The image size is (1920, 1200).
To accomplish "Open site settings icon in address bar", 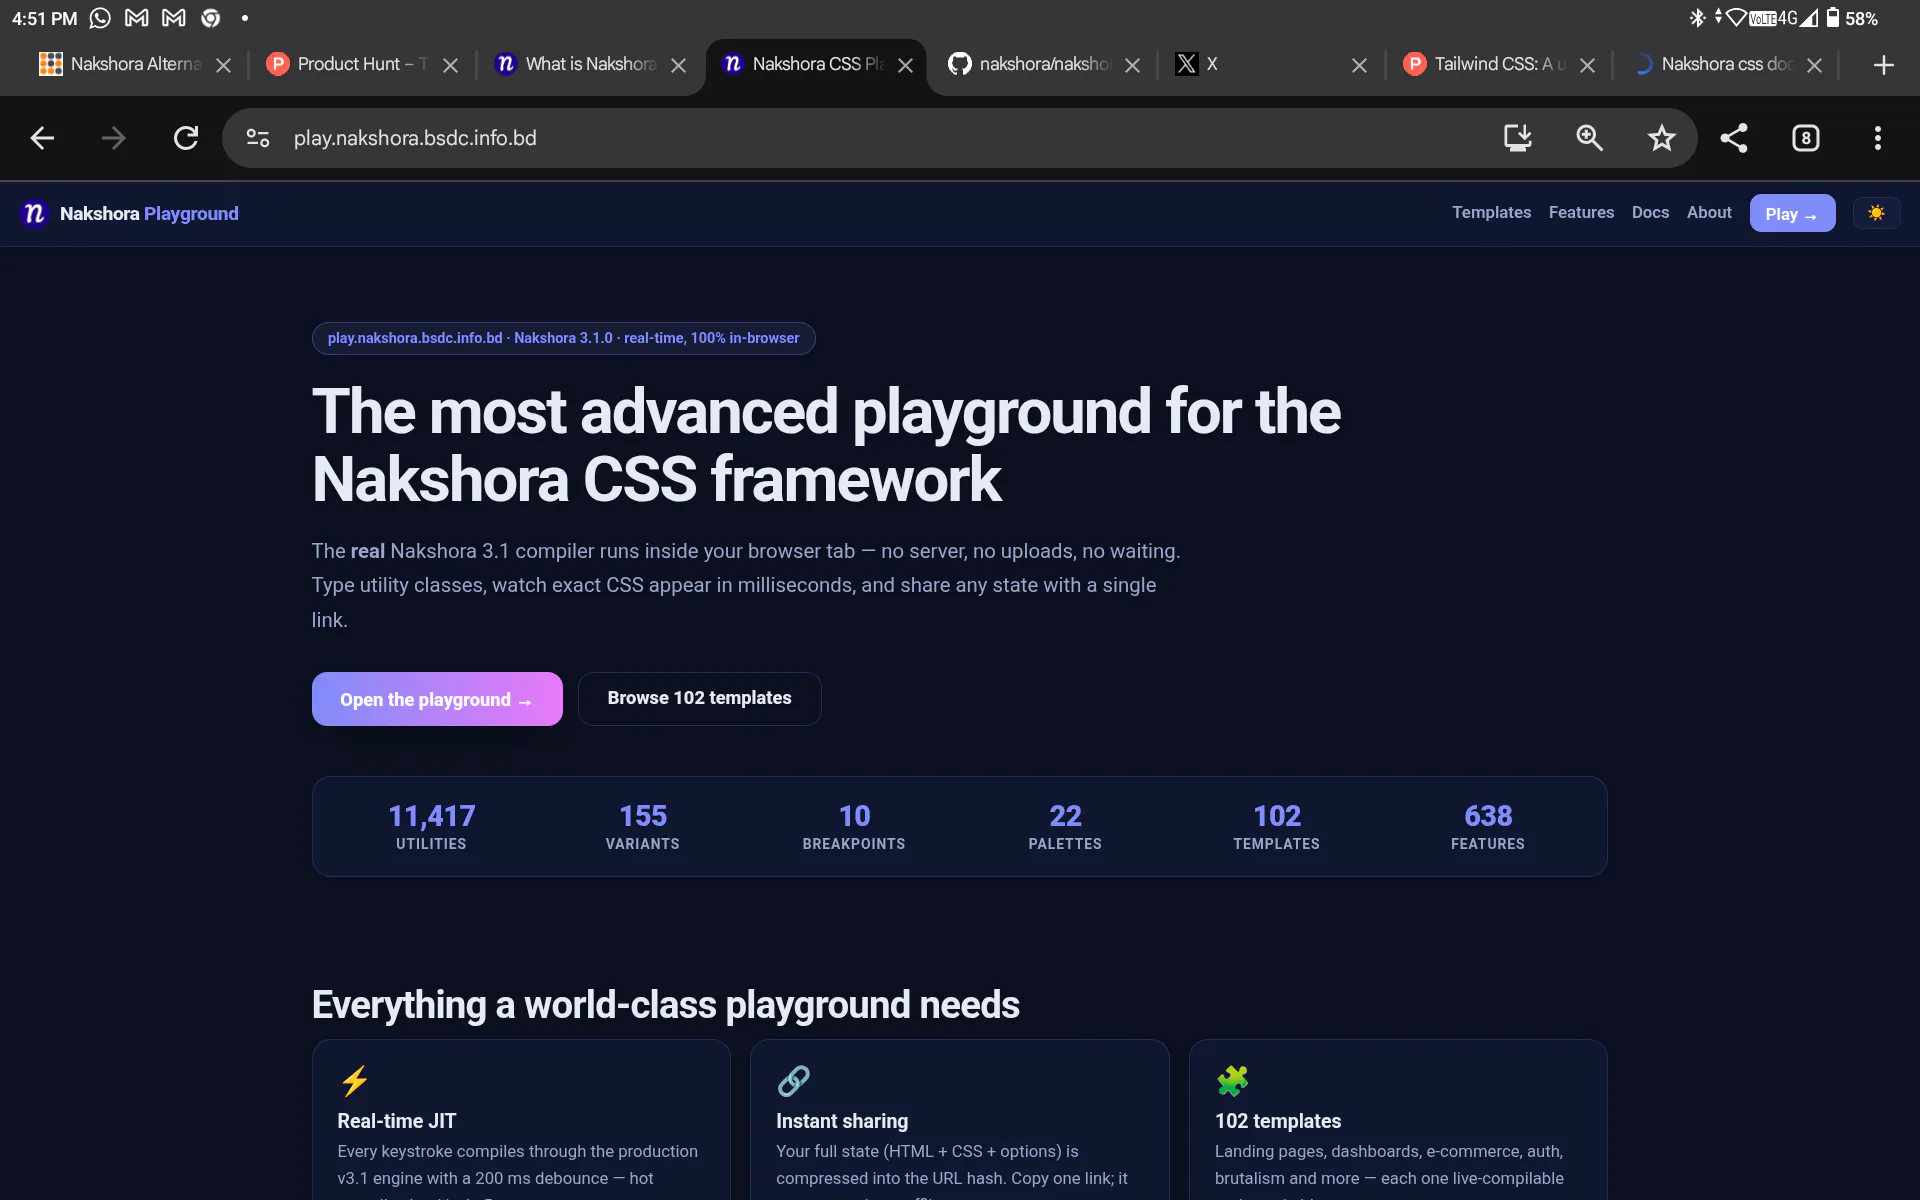I will 258,138.
